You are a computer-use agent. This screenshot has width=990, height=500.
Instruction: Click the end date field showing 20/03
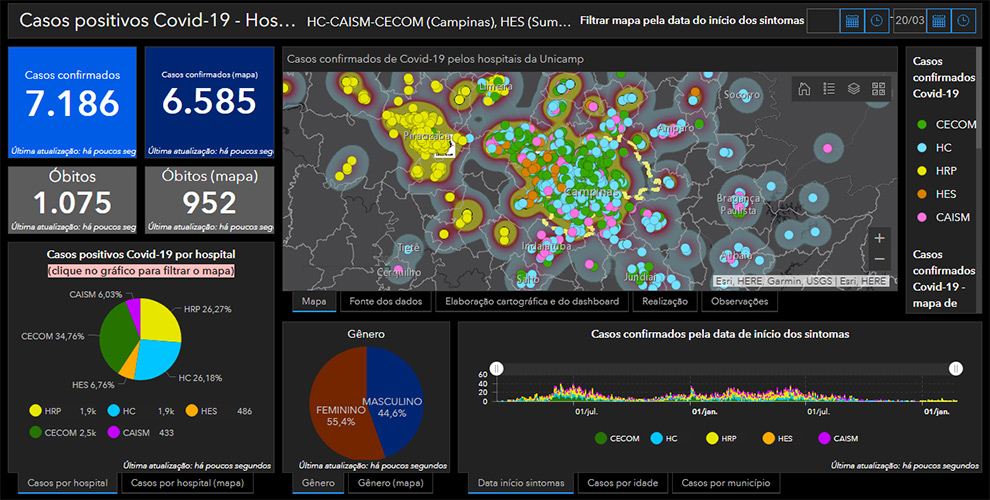(909, 20)
